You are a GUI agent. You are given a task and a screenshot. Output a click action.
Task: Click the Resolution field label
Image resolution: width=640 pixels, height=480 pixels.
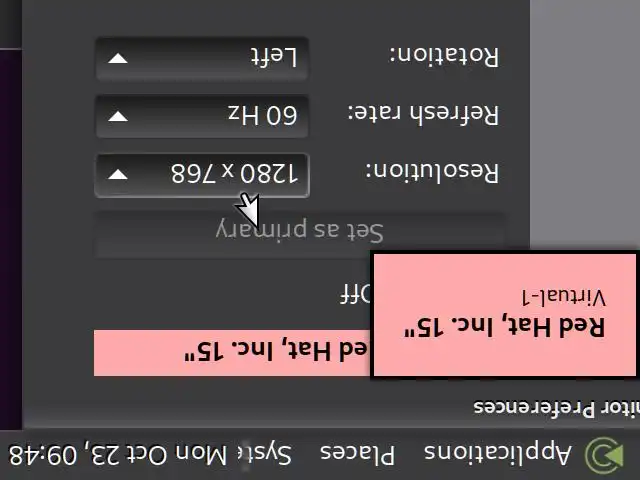431,172
